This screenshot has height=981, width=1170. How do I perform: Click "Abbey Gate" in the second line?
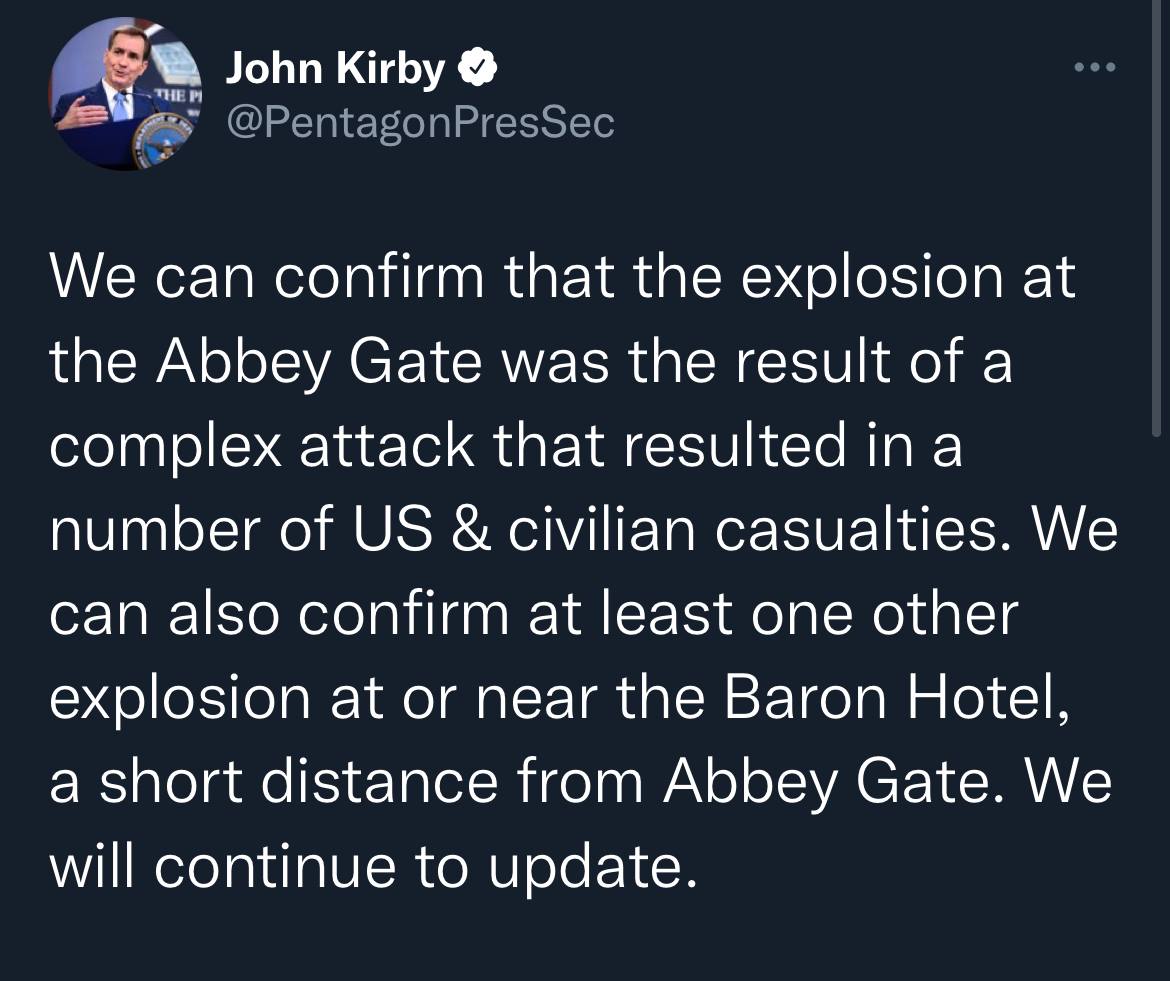[x=319, y=363]
